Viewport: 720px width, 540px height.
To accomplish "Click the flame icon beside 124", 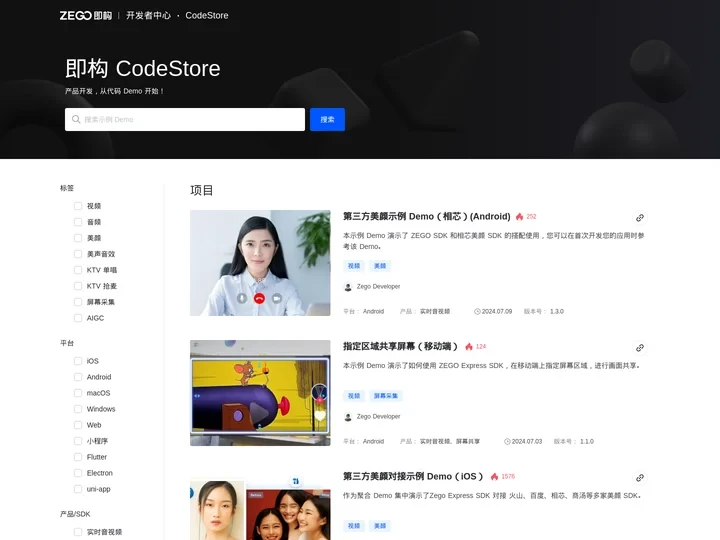I will [x=469, y=346].
